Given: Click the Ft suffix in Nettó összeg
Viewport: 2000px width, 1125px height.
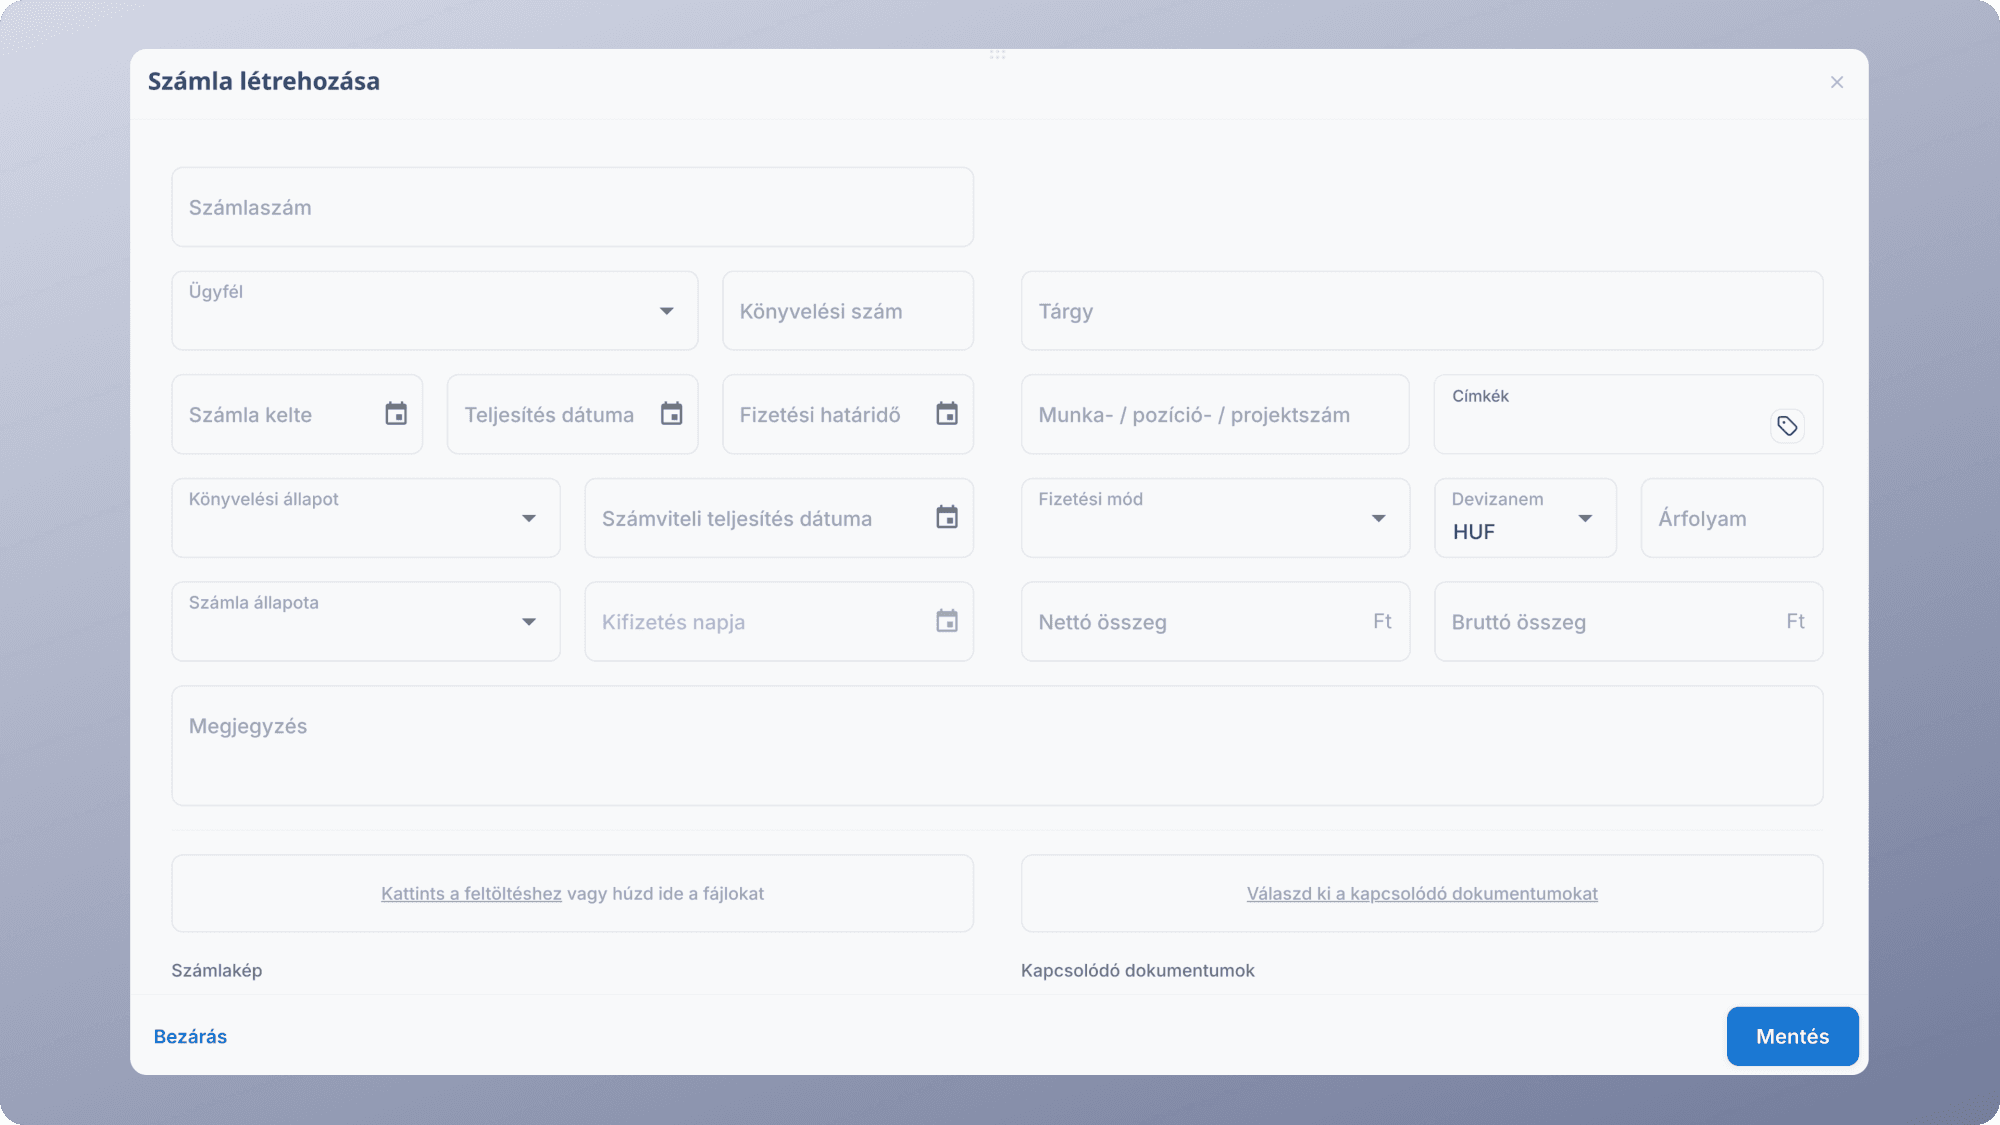Looking at the screenshot, I should (1382, 621).
